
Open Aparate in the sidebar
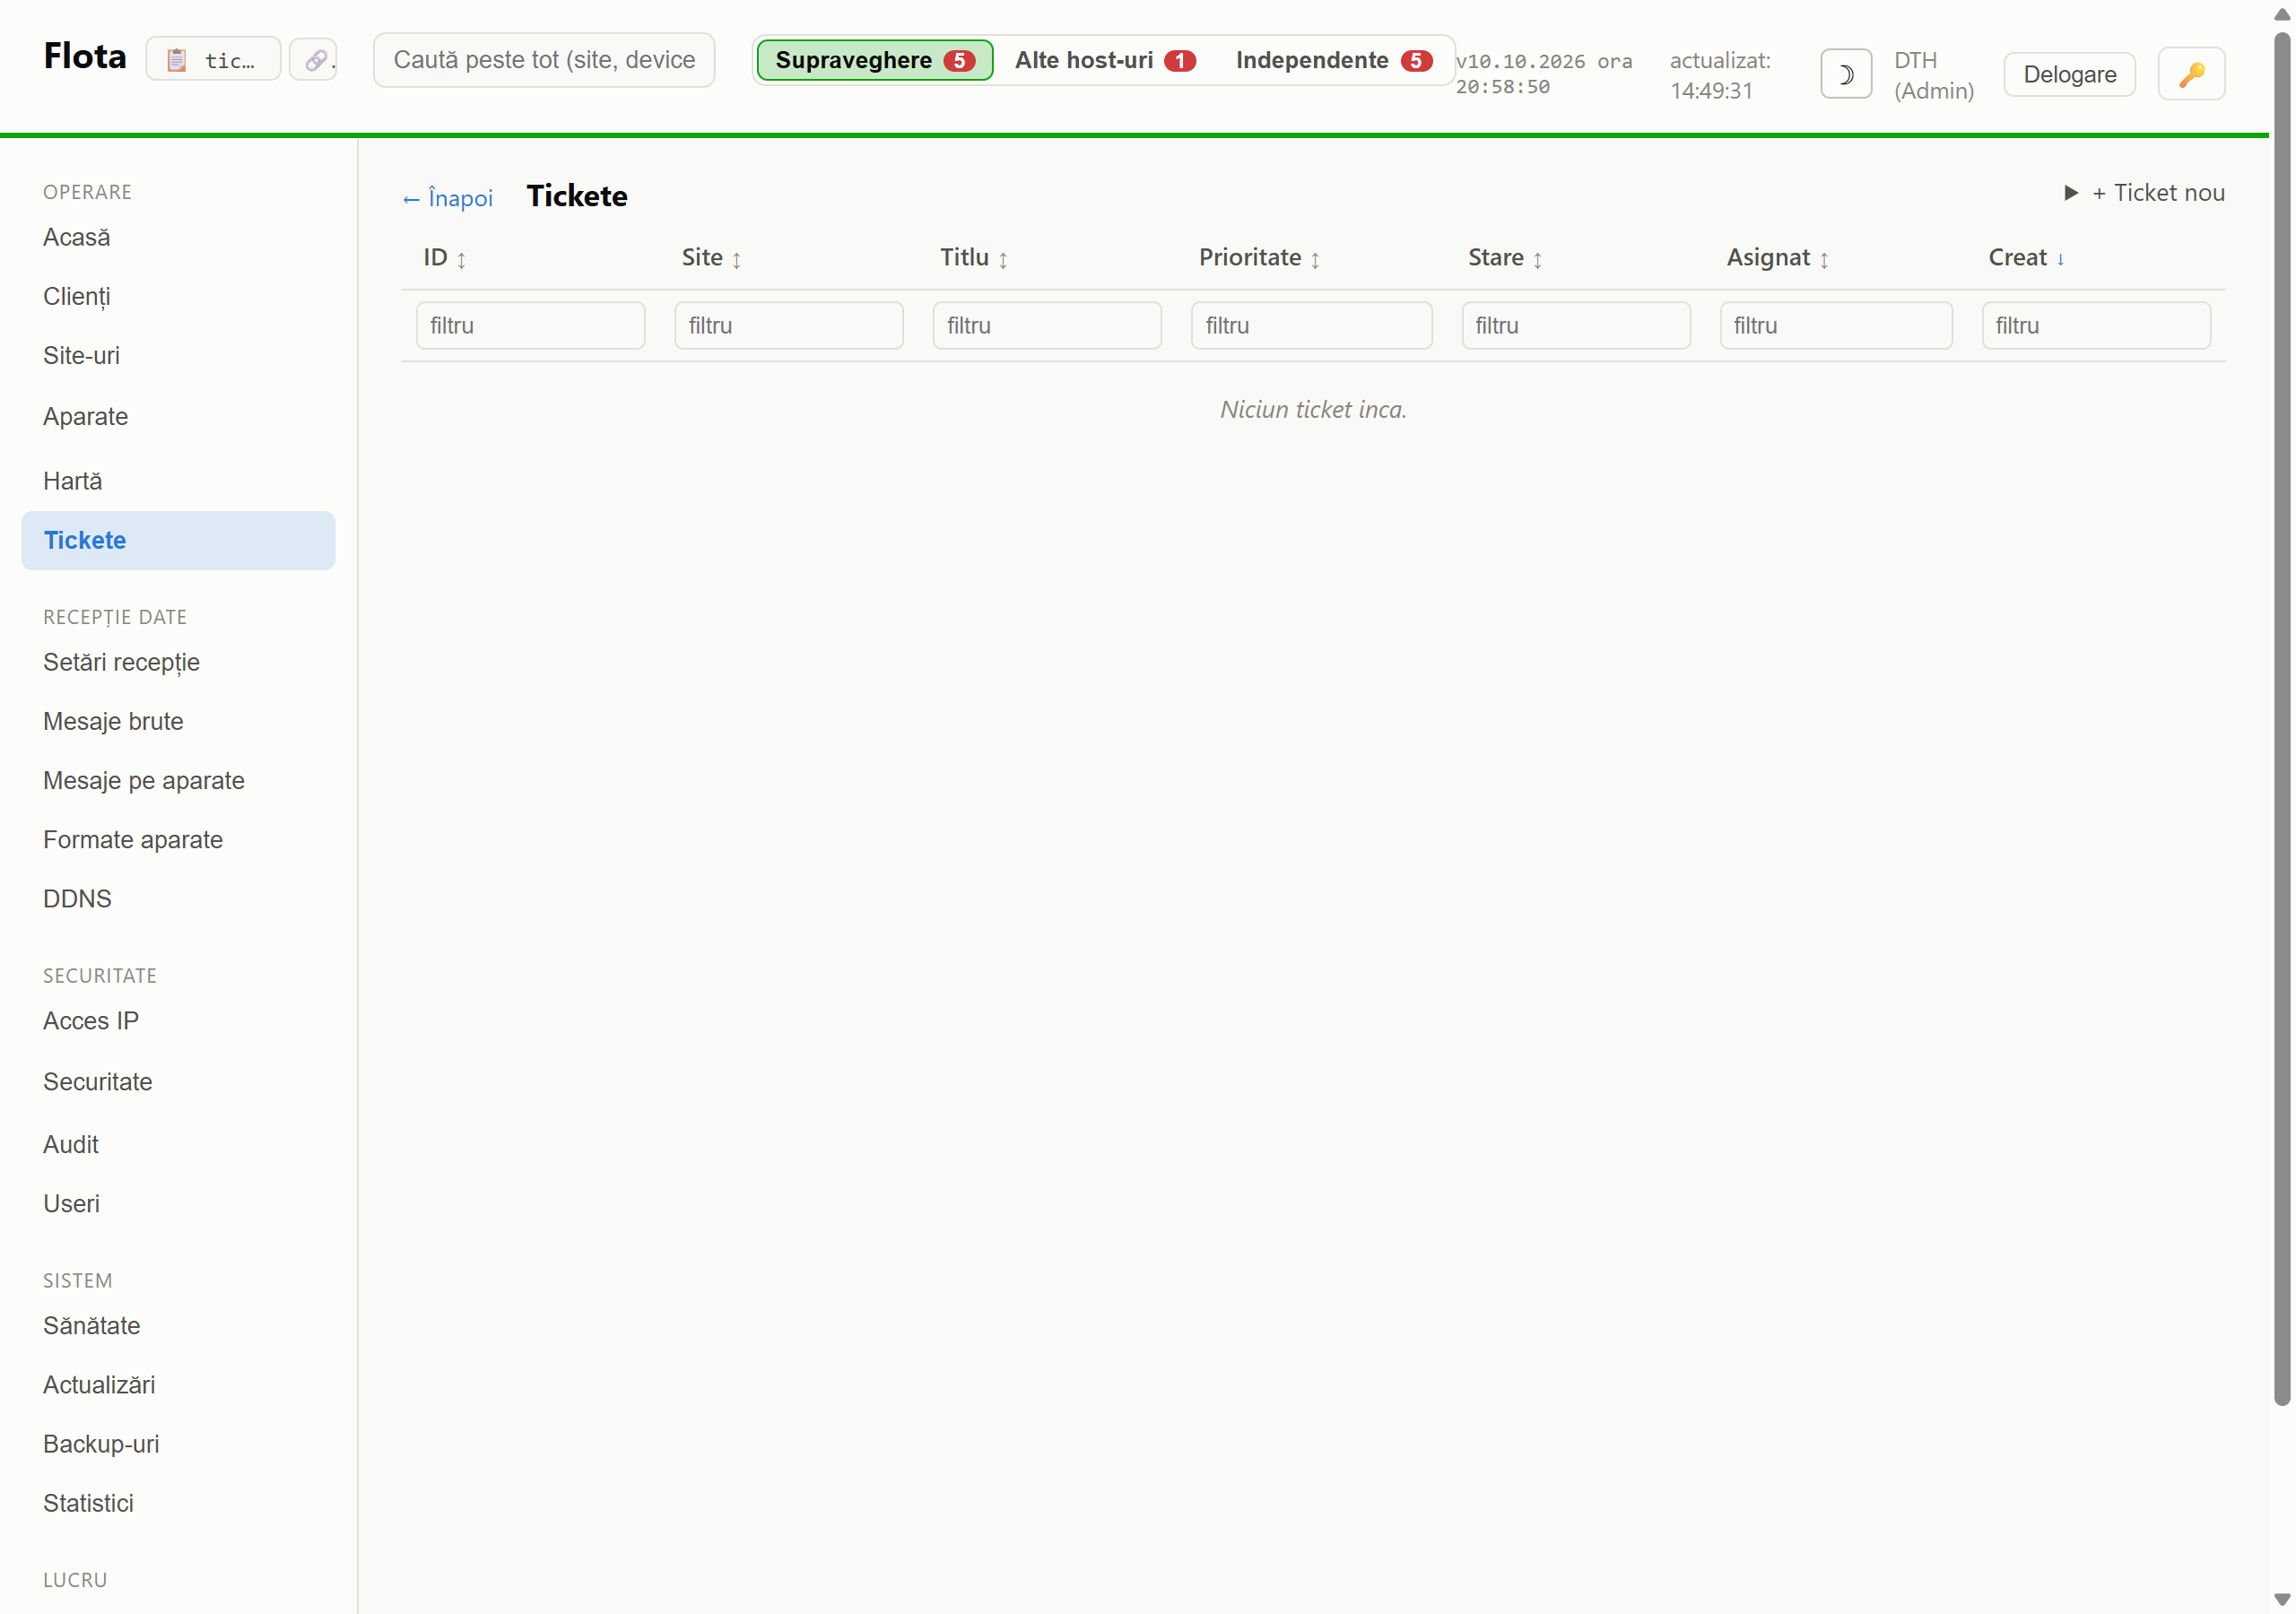coord(178,417)
